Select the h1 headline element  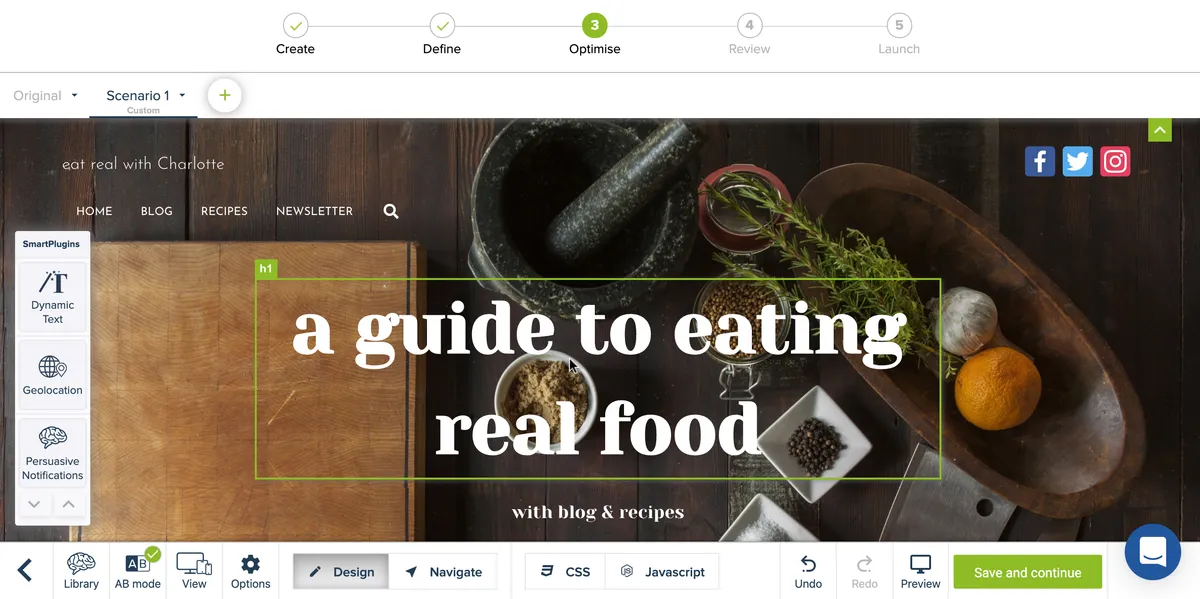pyautogui.click(x=598, y=379)
